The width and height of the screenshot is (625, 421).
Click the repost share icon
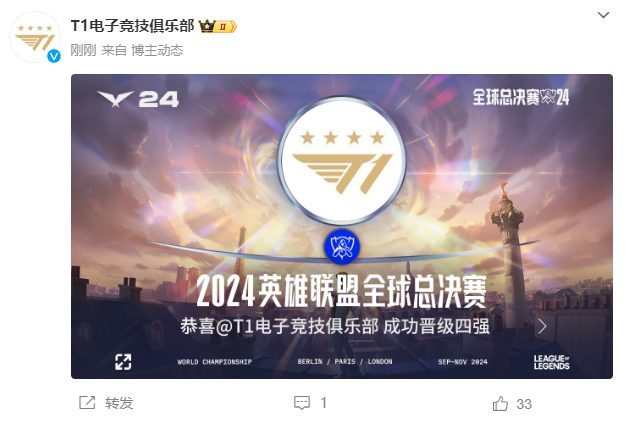point(87,403)
